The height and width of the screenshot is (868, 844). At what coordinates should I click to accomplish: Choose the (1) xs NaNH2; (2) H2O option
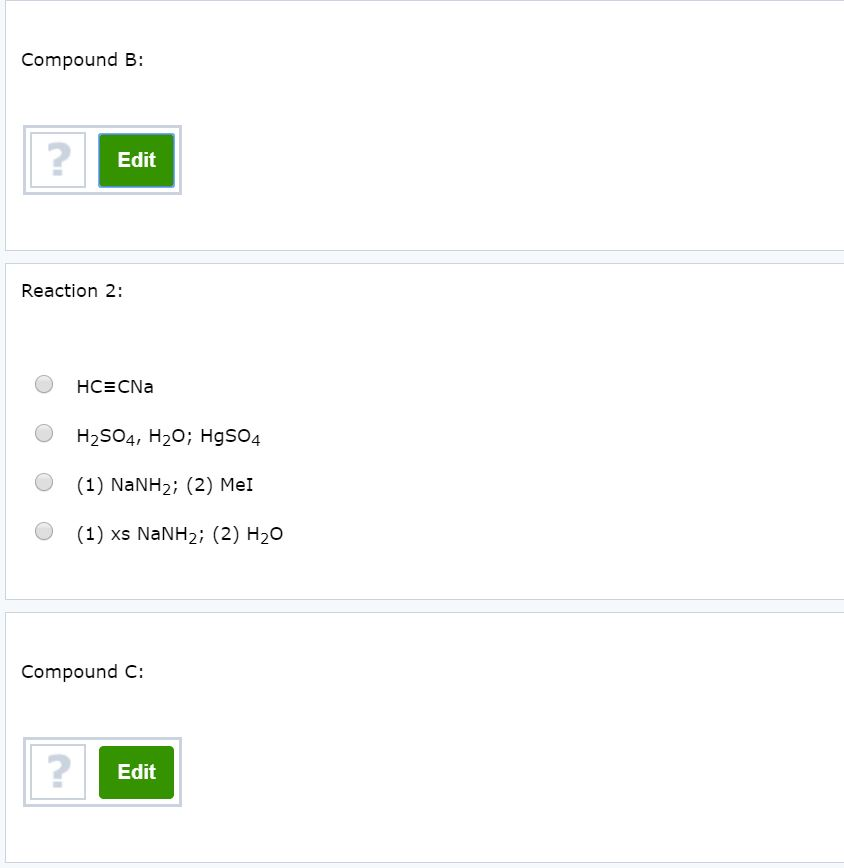pyautogui.click(x=179, y=532)
